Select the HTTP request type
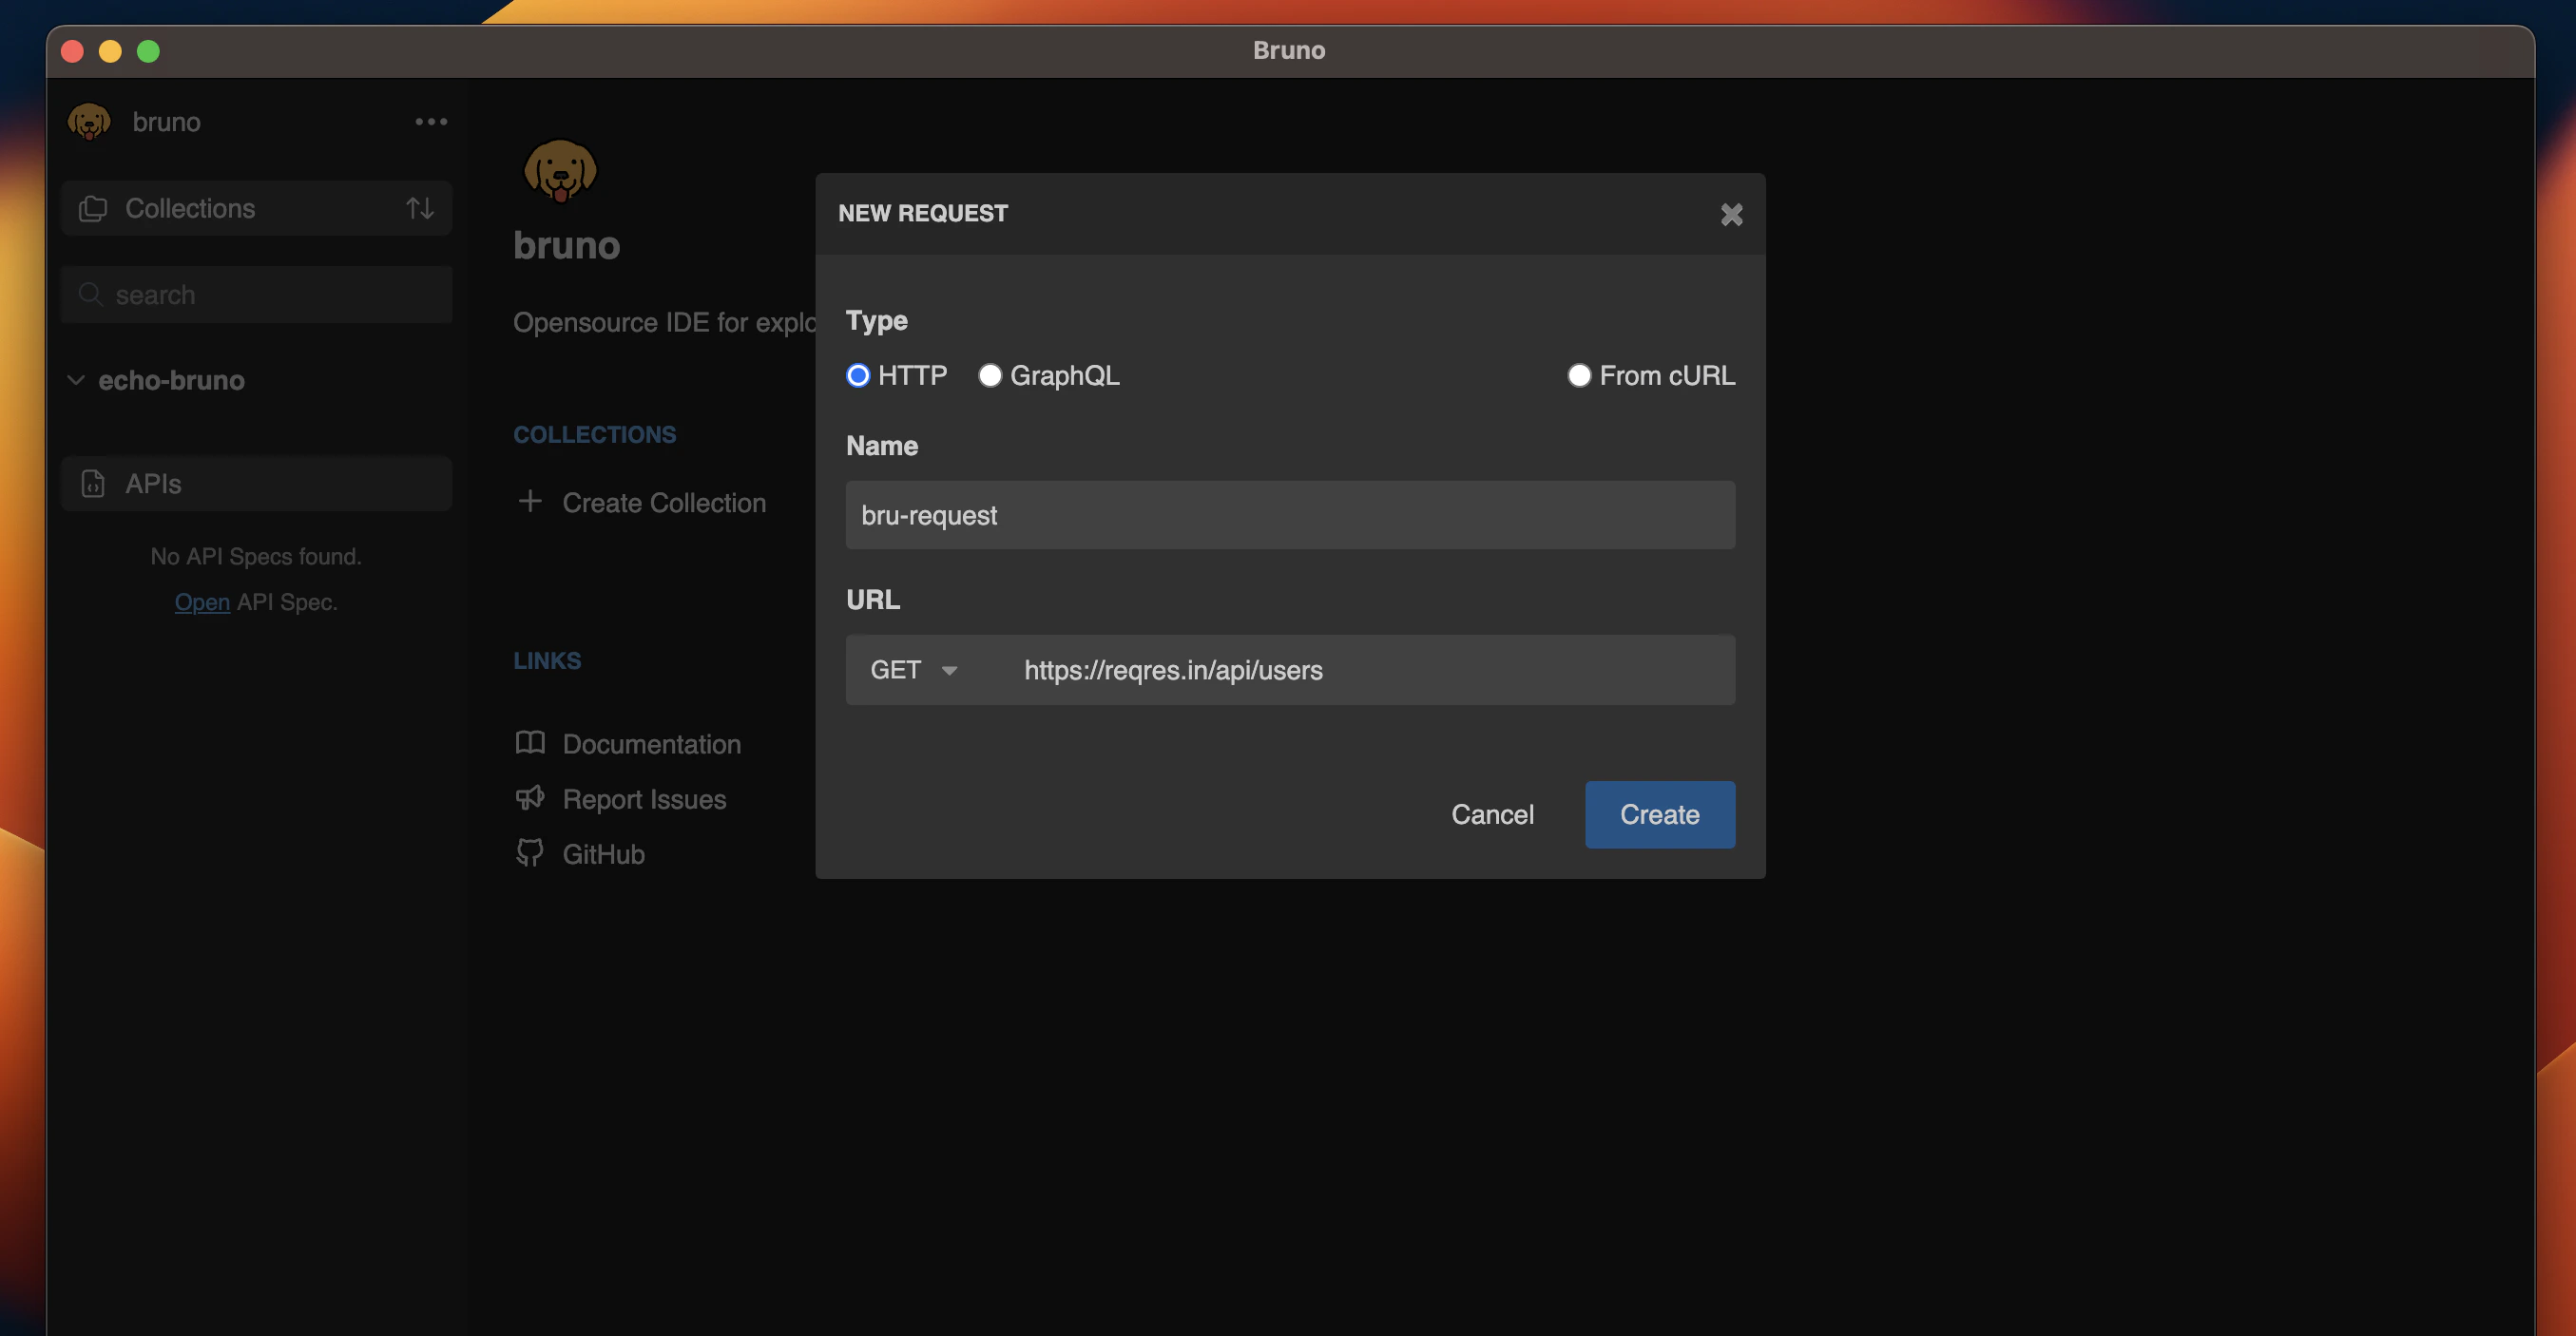The height and width of the screenshot is (1336, 2576). [858, 375]
